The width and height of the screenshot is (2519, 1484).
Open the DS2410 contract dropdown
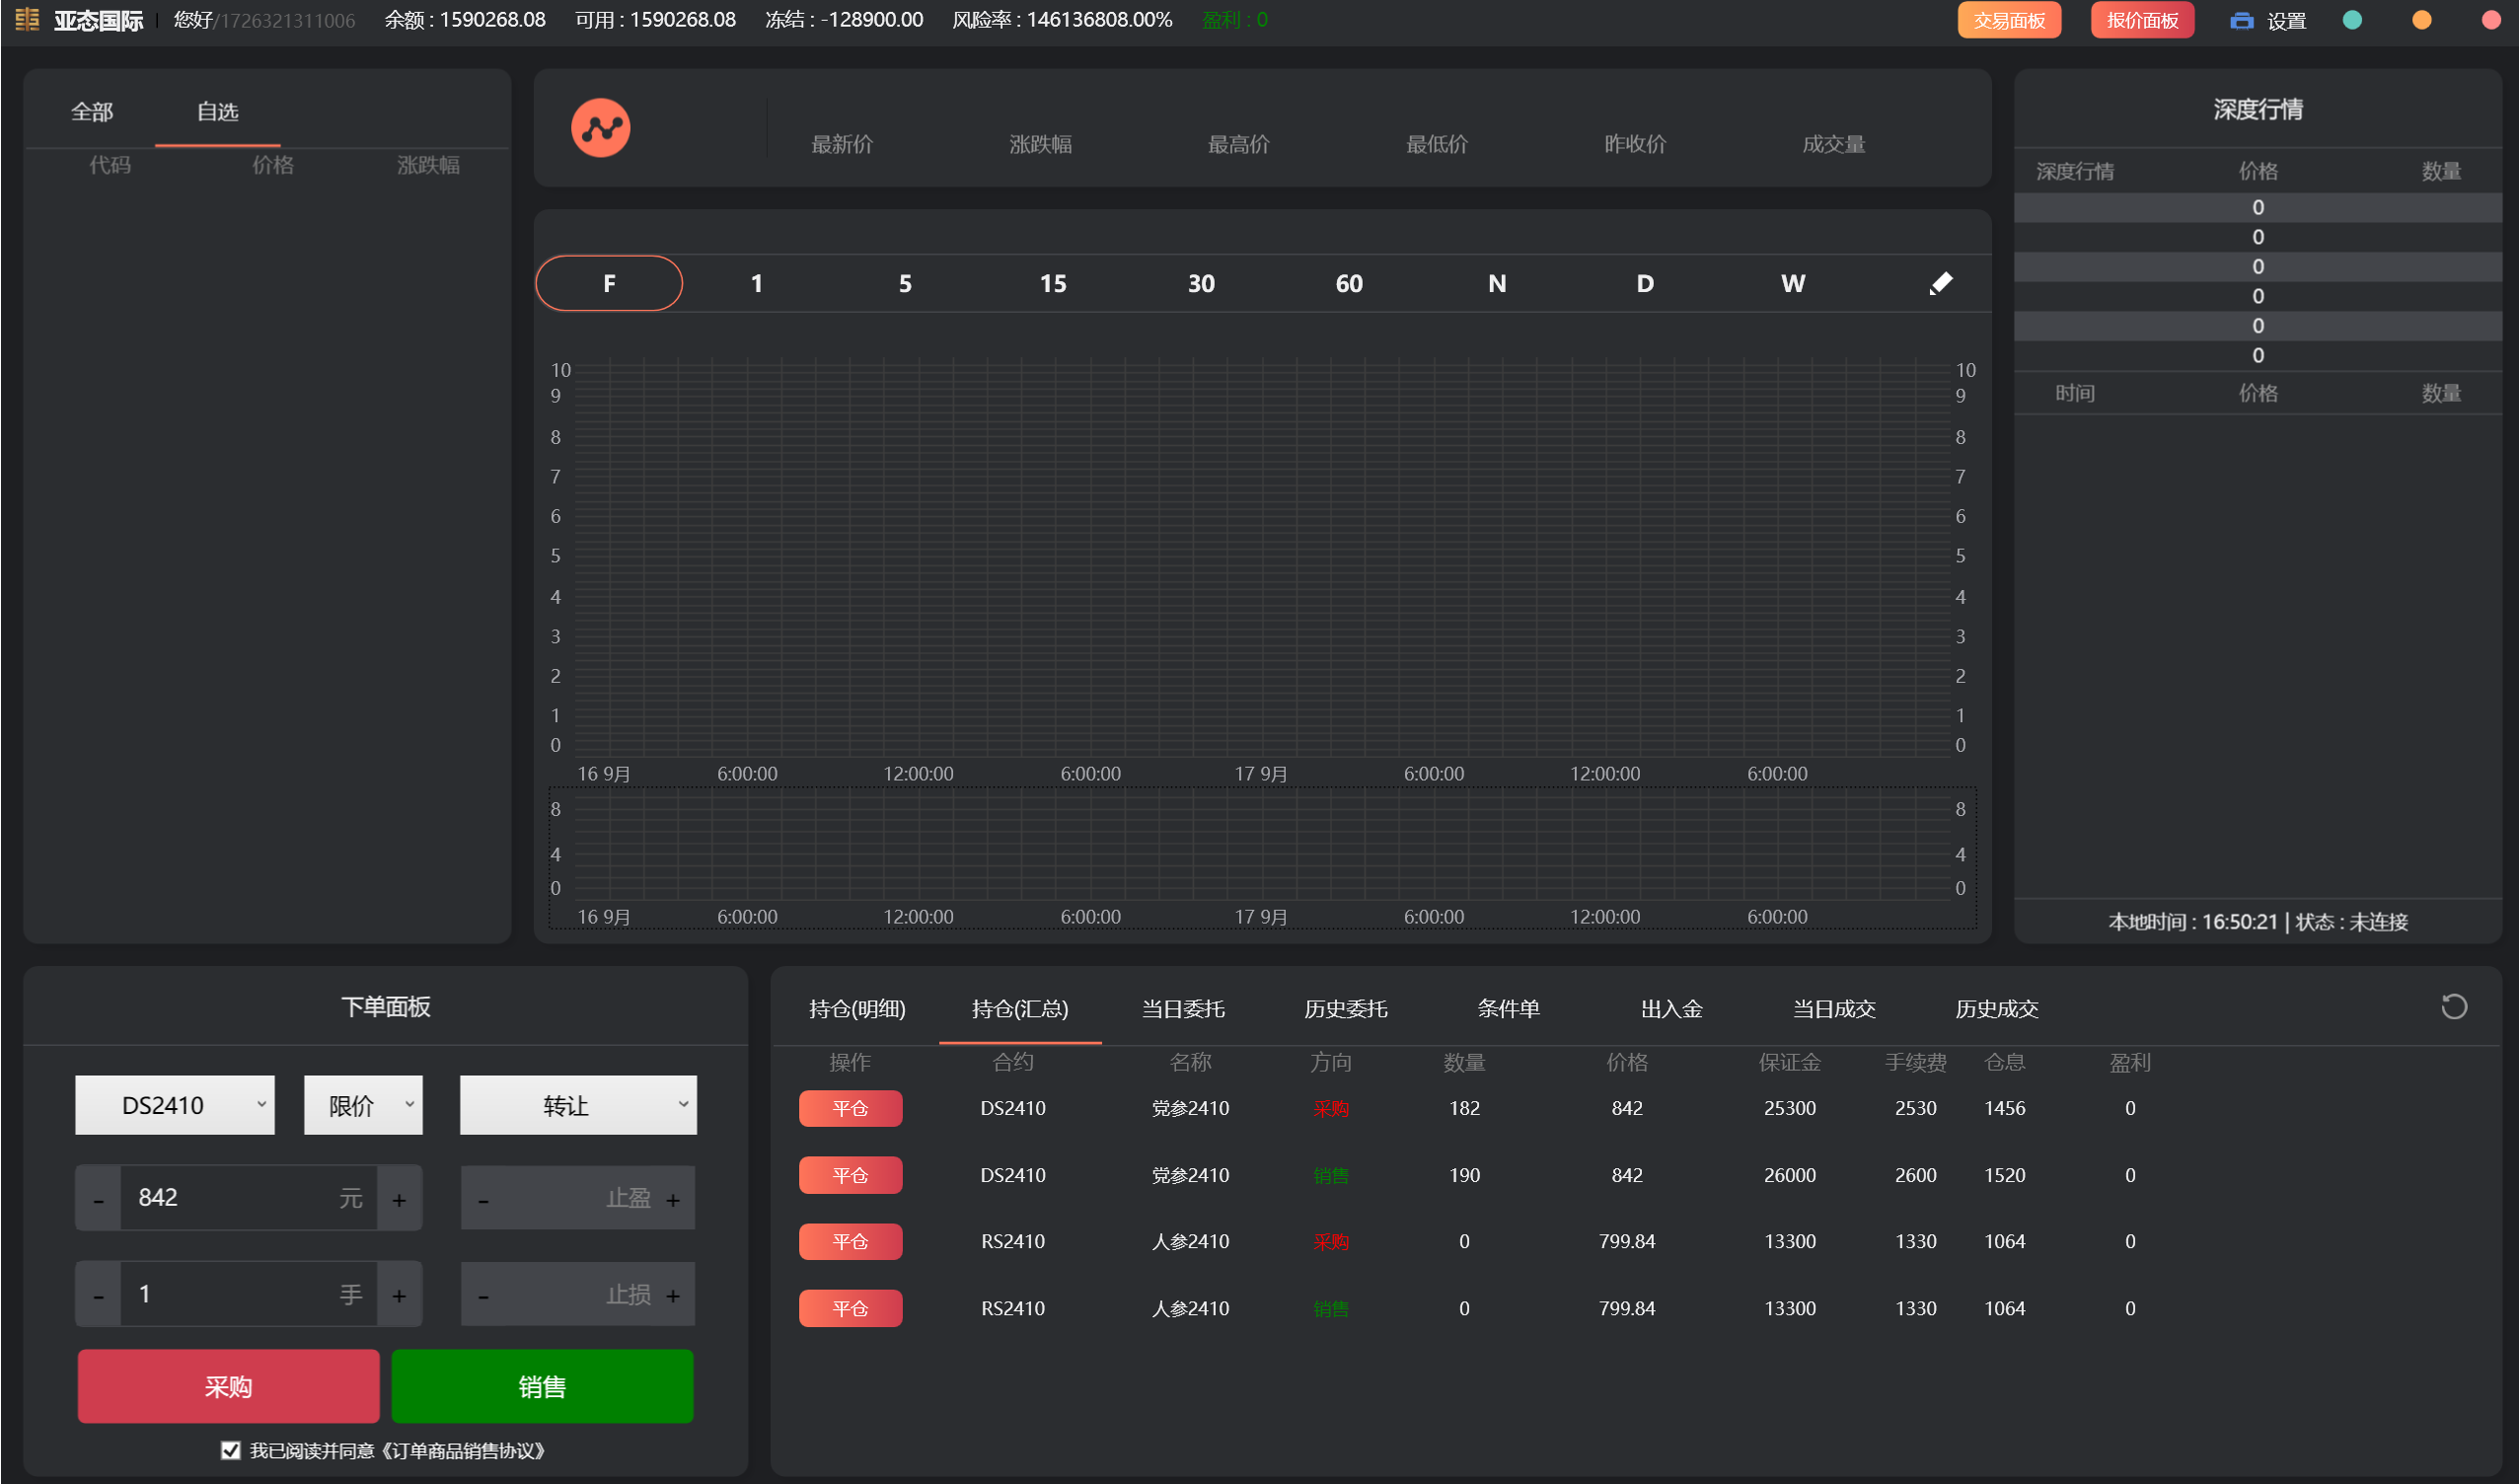pyautogui.click(x=175, y=1105)
